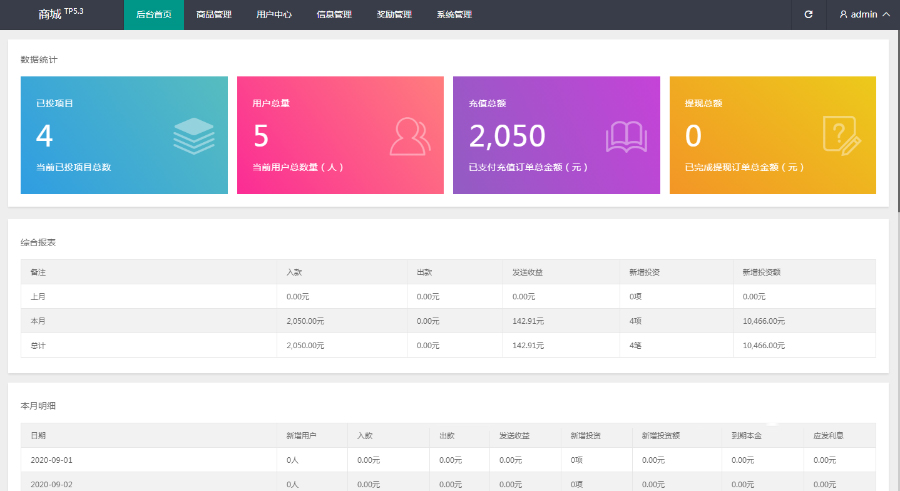Image resolution: width=900 pixels, height=491 pixels.
Task: Click the 新增投资额 column header in 综合报表
Action: 760,272
